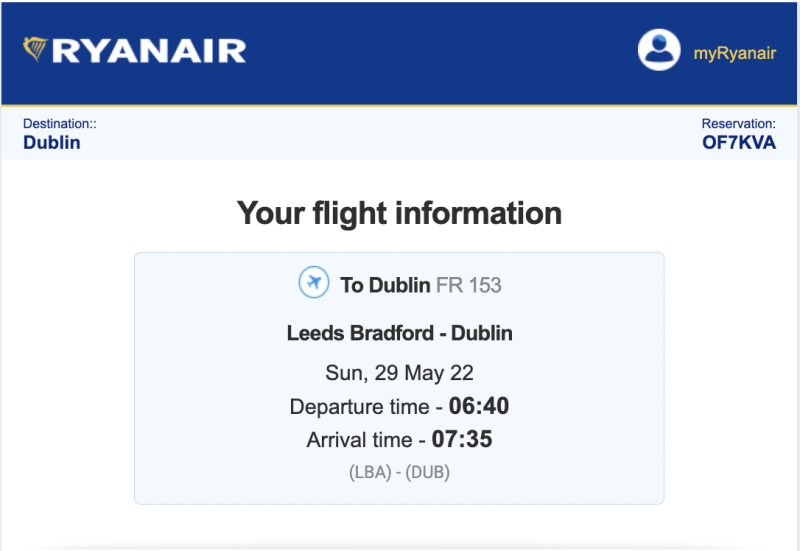Click the 'Your flight information' heading

[x=399, y=213]
